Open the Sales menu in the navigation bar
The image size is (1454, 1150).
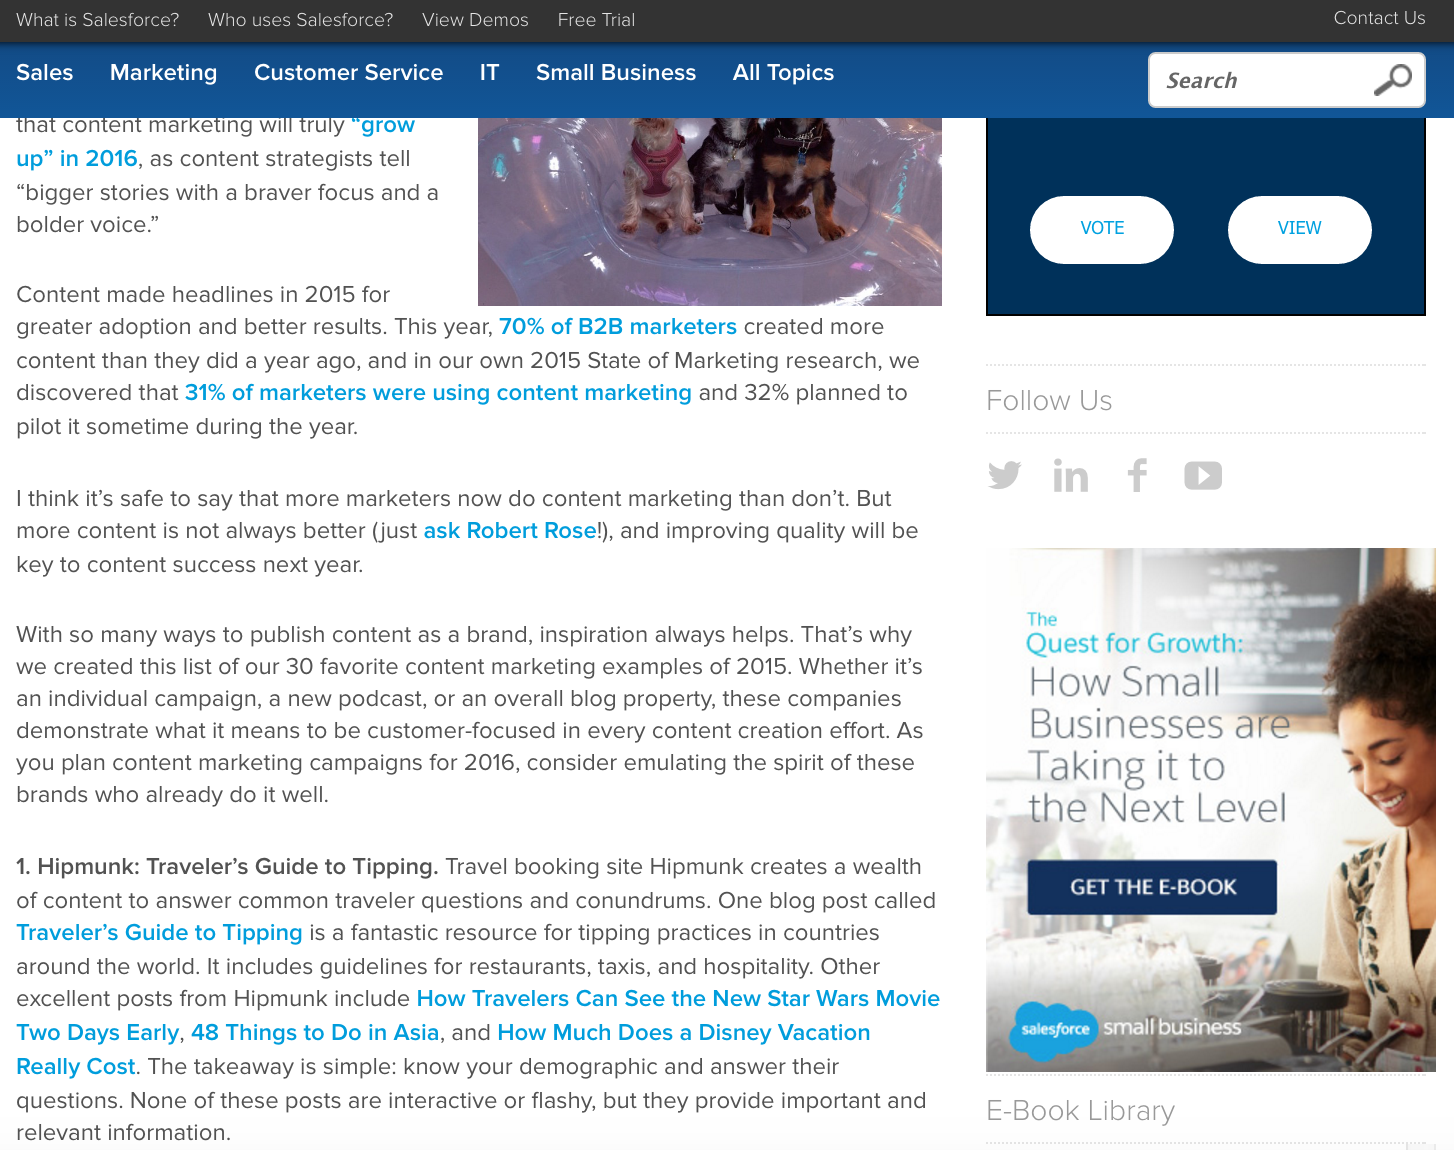click(44, 72)
